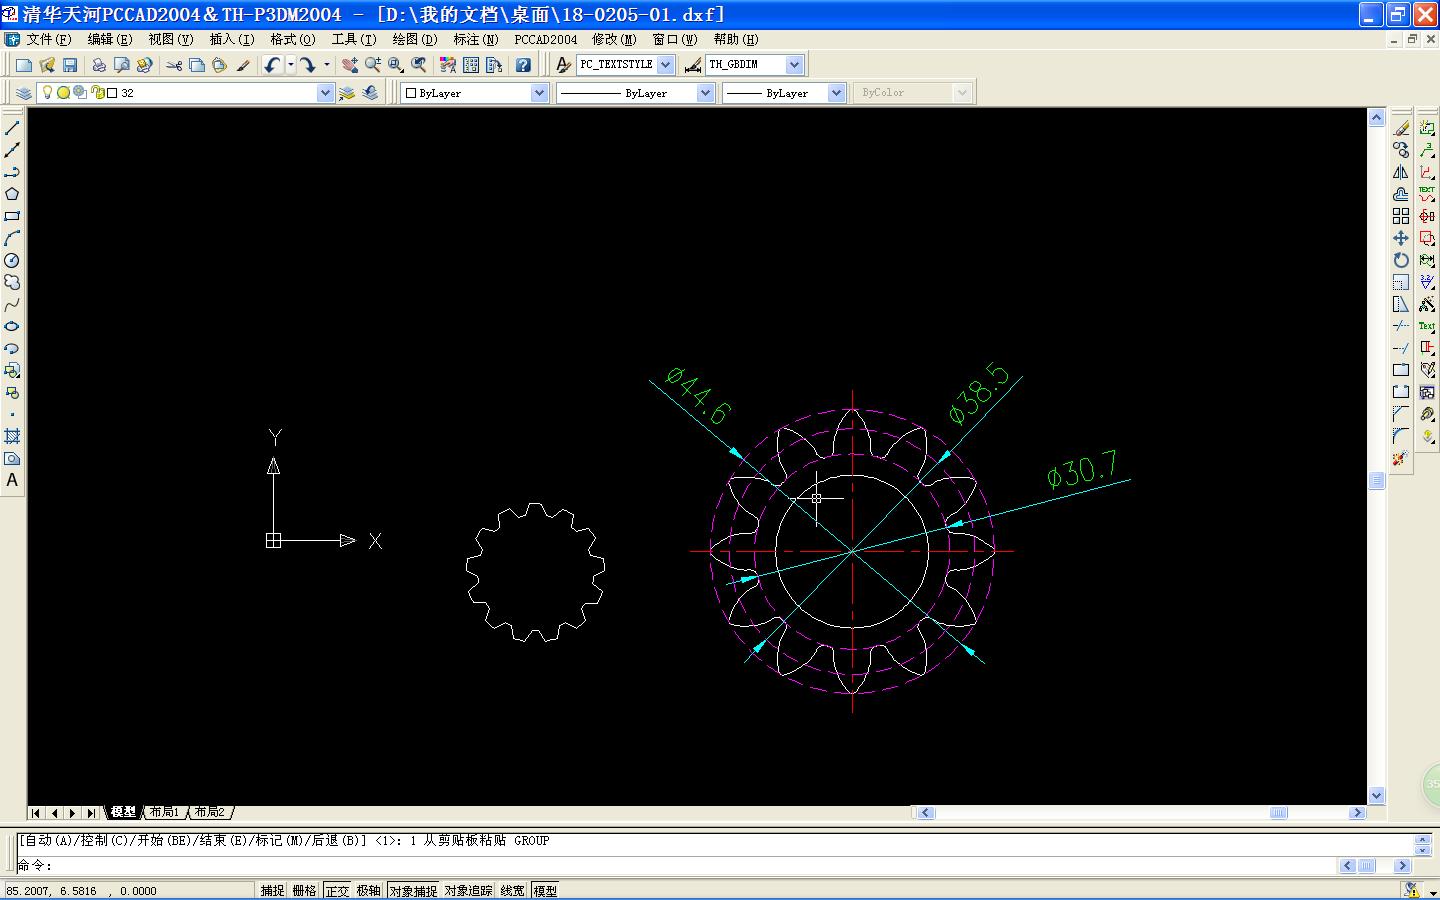Open the ByLayer linetype dropdown
This screenshot has height=900, width=1440.
[705, 93]
